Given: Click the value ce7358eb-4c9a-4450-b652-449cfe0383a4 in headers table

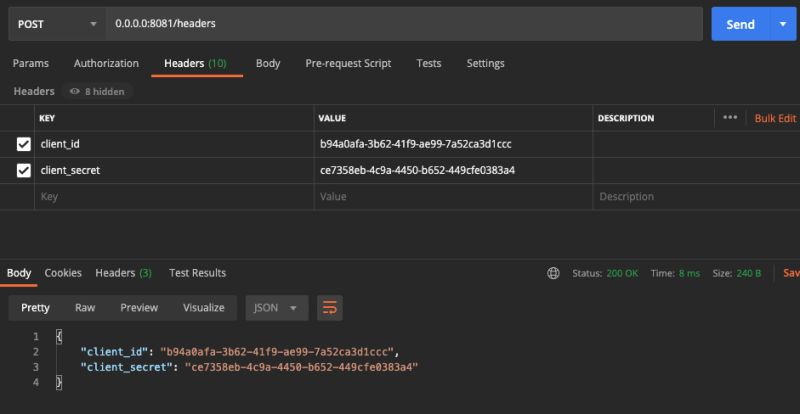Looking at the screenshot, I should pyautogui.click(x=417, y=171).
